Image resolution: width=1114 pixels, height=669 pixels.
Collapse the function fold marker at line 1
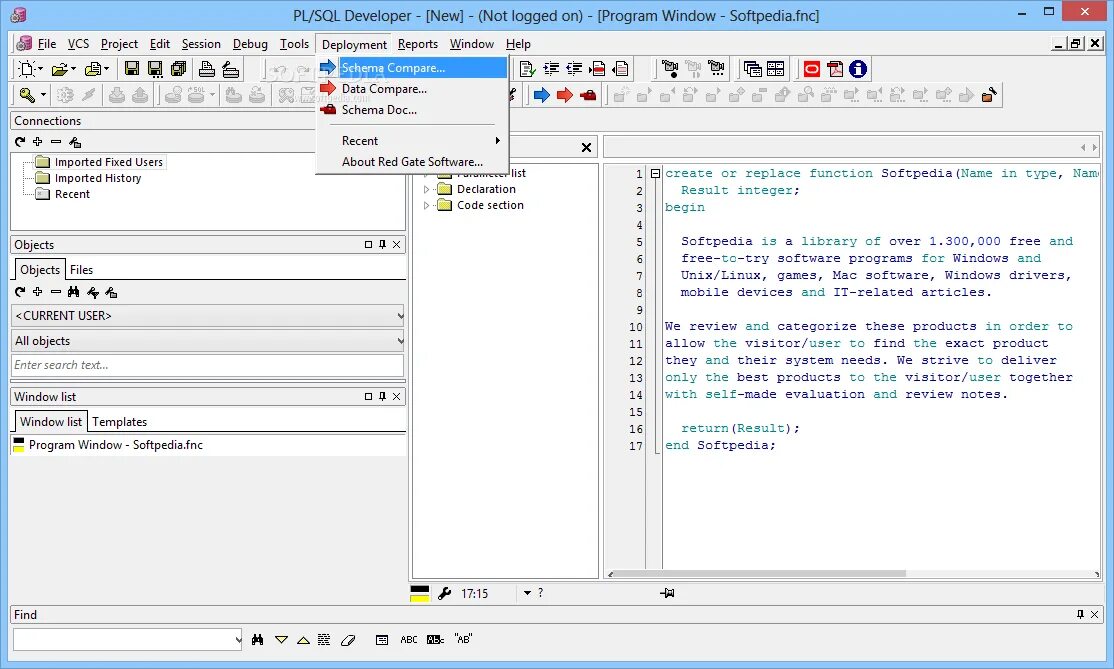(655, 173)
